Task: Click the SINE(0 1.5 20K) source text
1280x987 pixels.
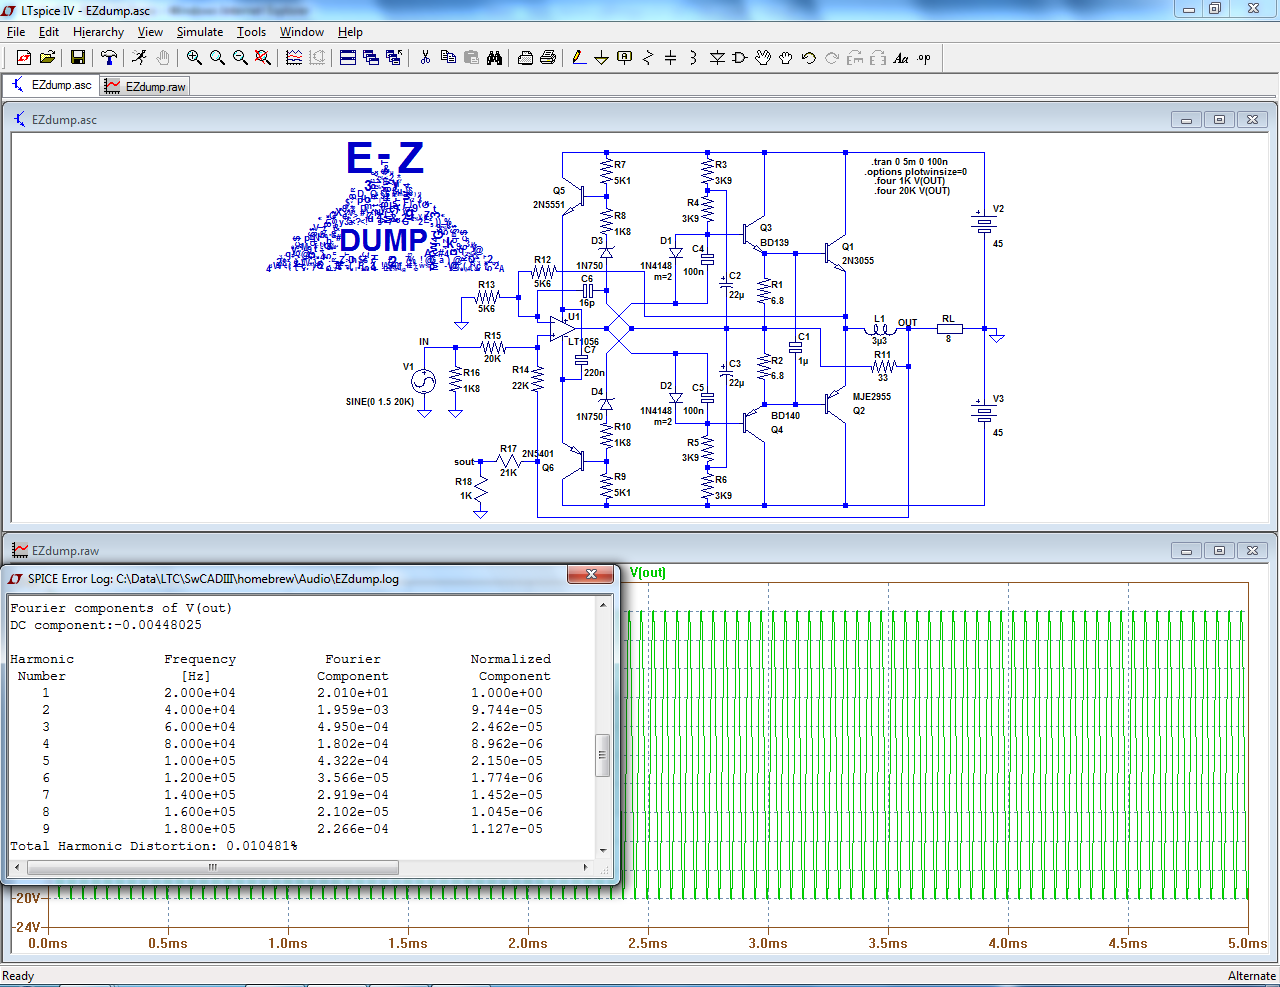Action: (x=380, y=402)
